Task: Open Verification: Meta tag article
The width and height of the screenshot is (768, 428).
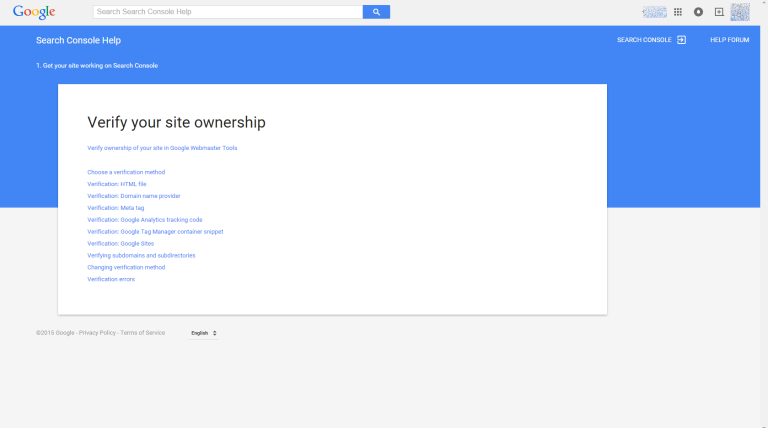Action: pos(116,208)
